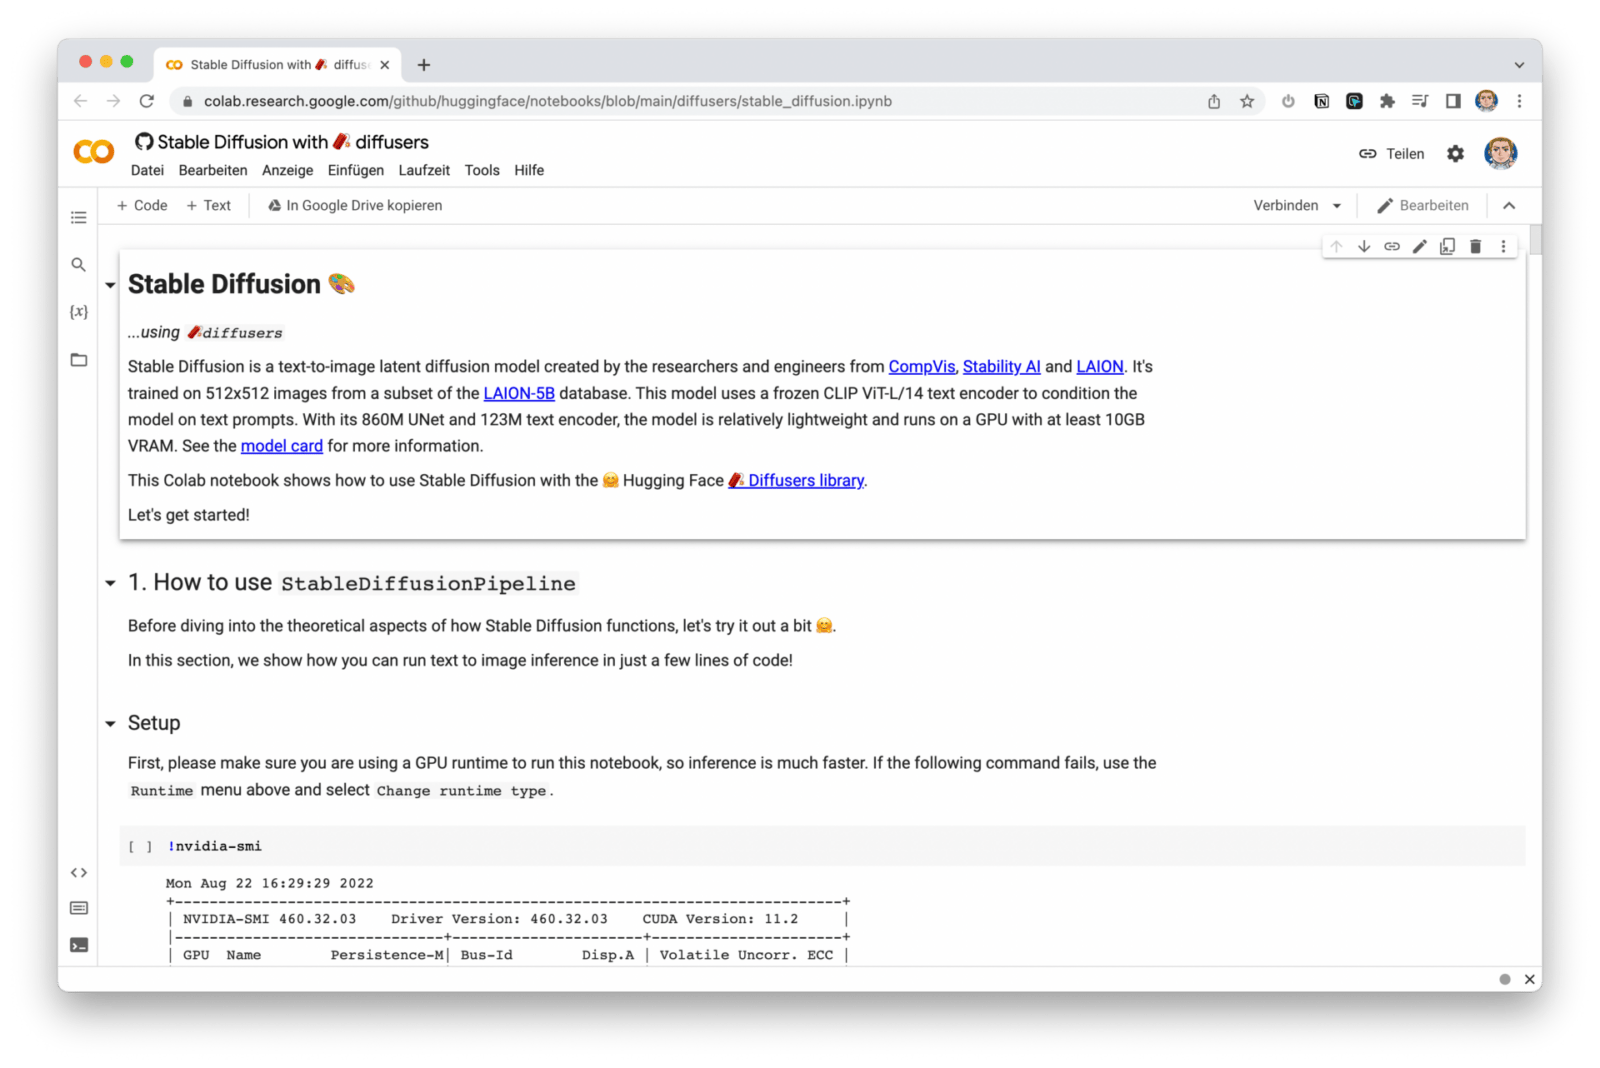
Task: Collapse the Setup section
Action: tap(110, 724)
